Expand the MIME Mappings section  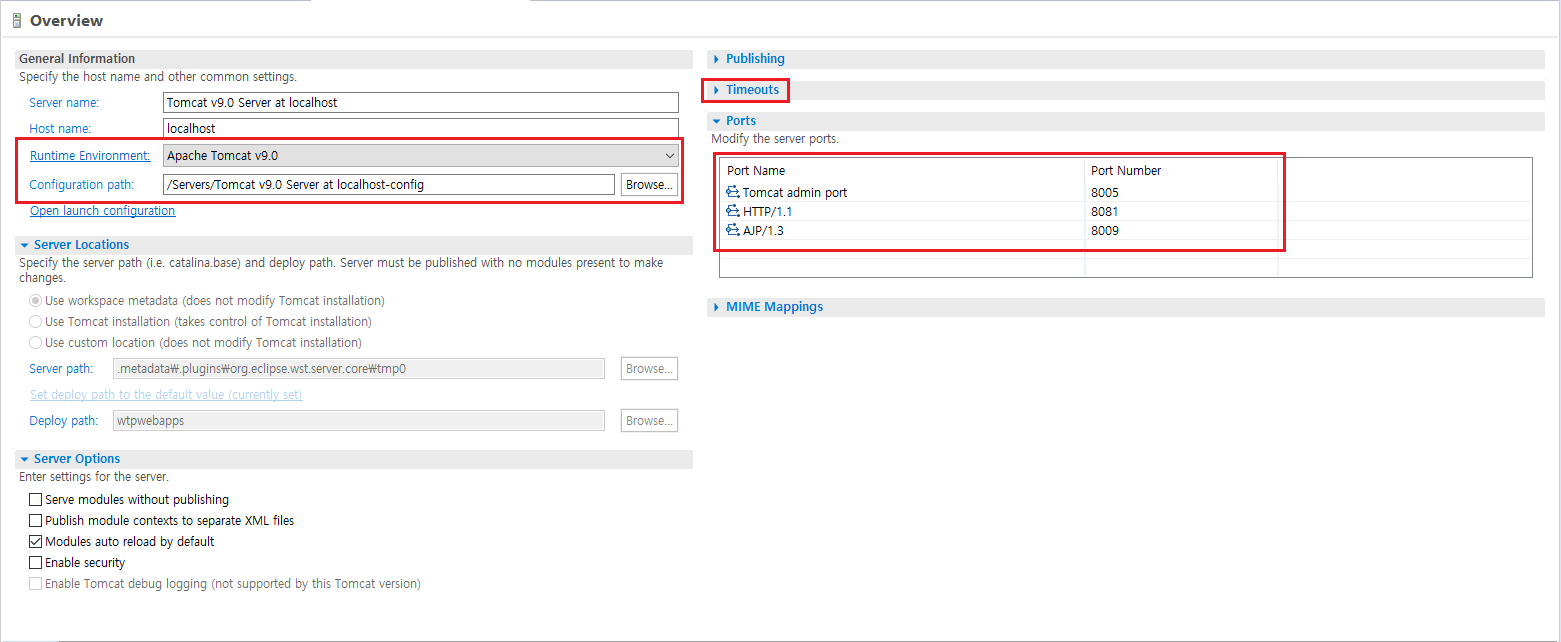tap(716, 307)
